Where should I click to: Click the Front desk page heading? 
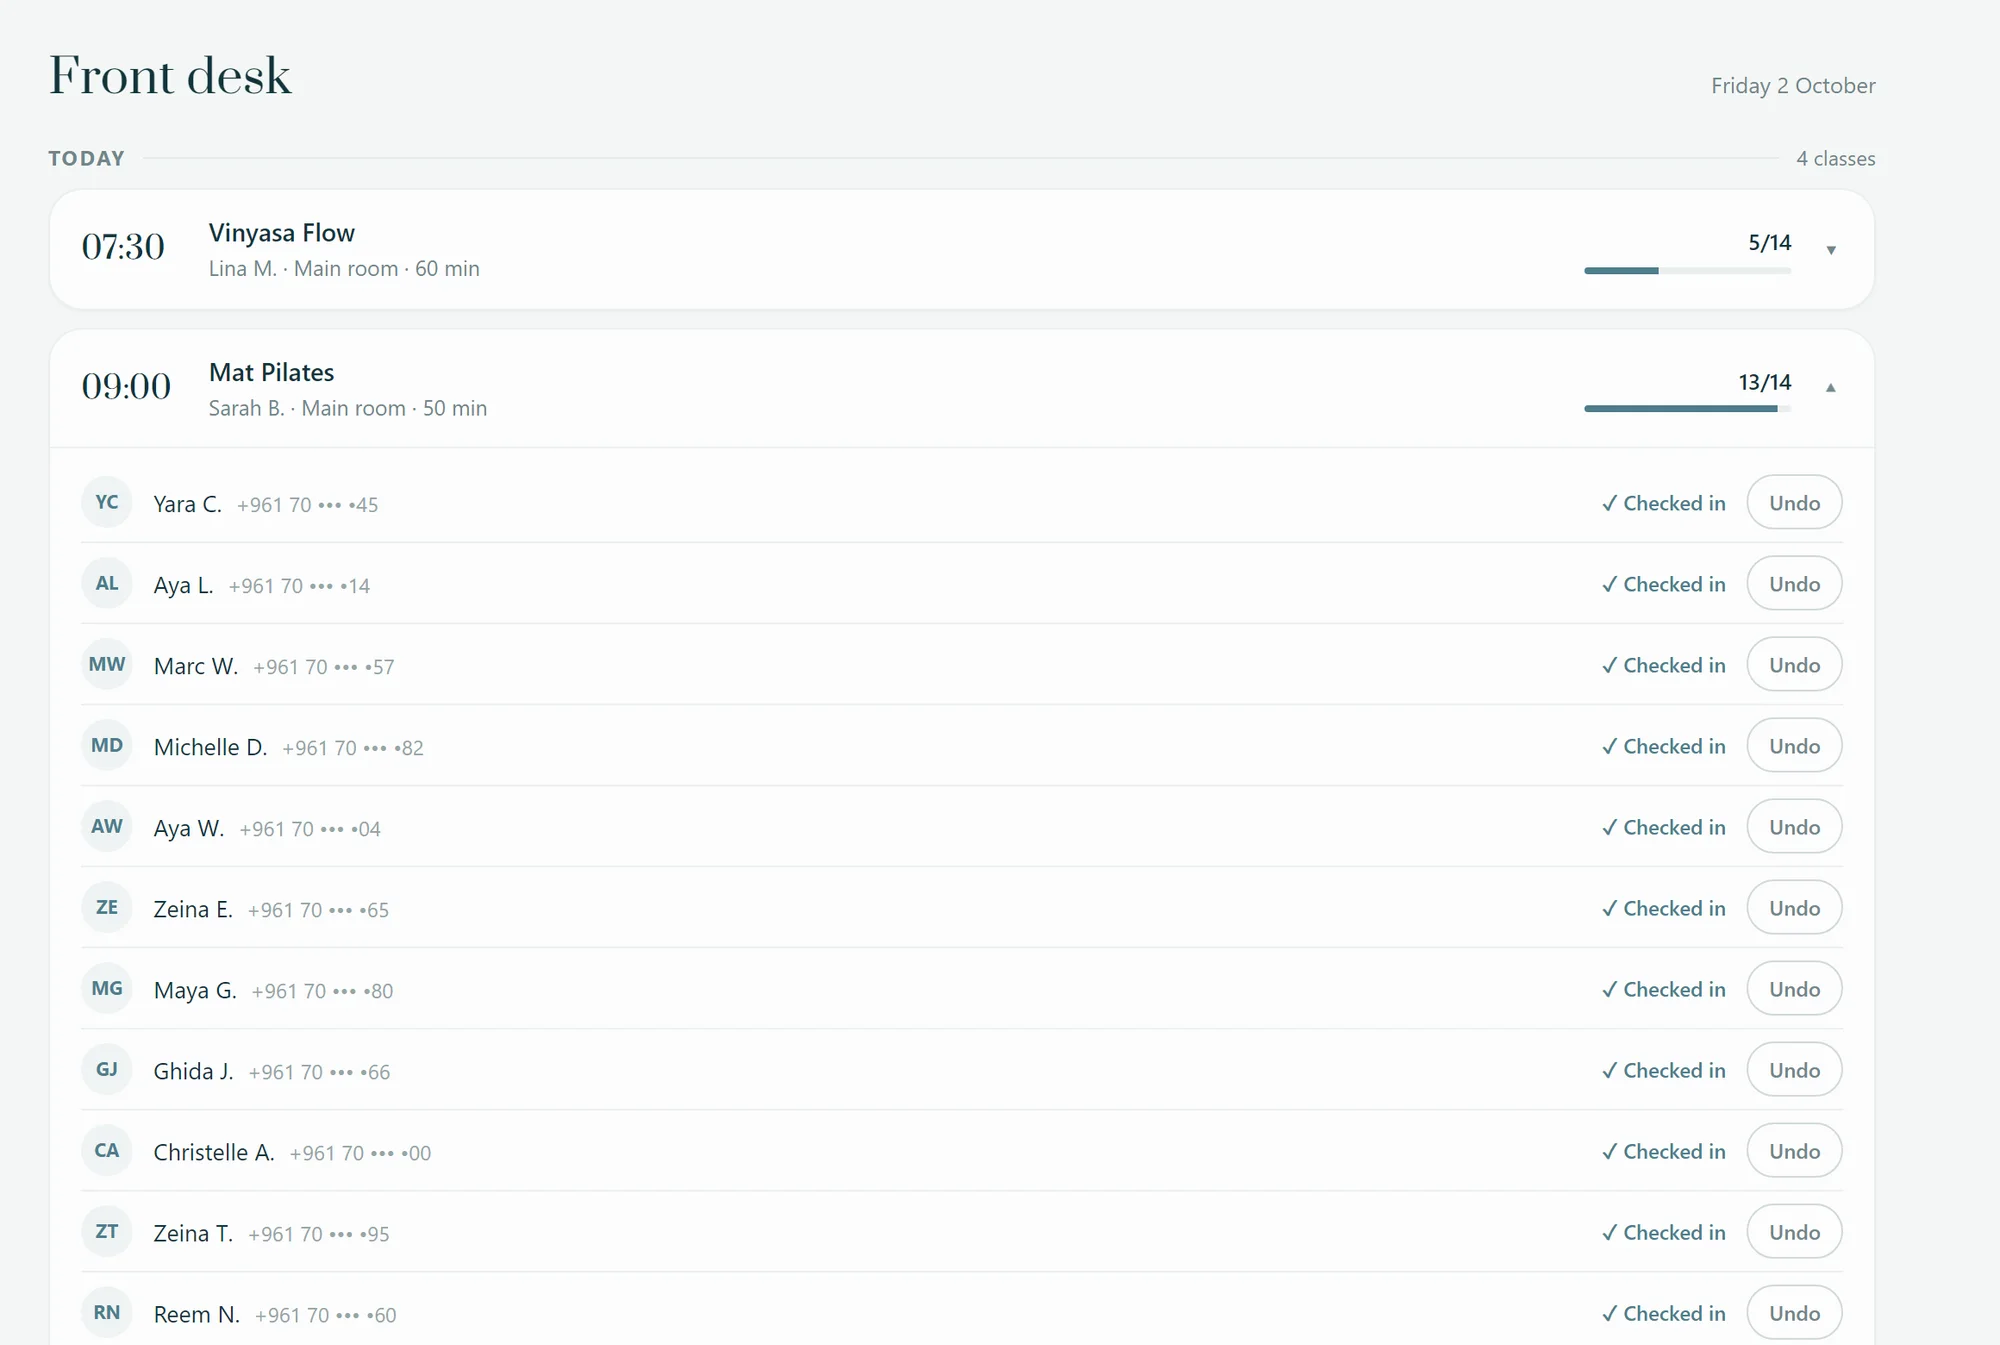[x=170, y=76]
